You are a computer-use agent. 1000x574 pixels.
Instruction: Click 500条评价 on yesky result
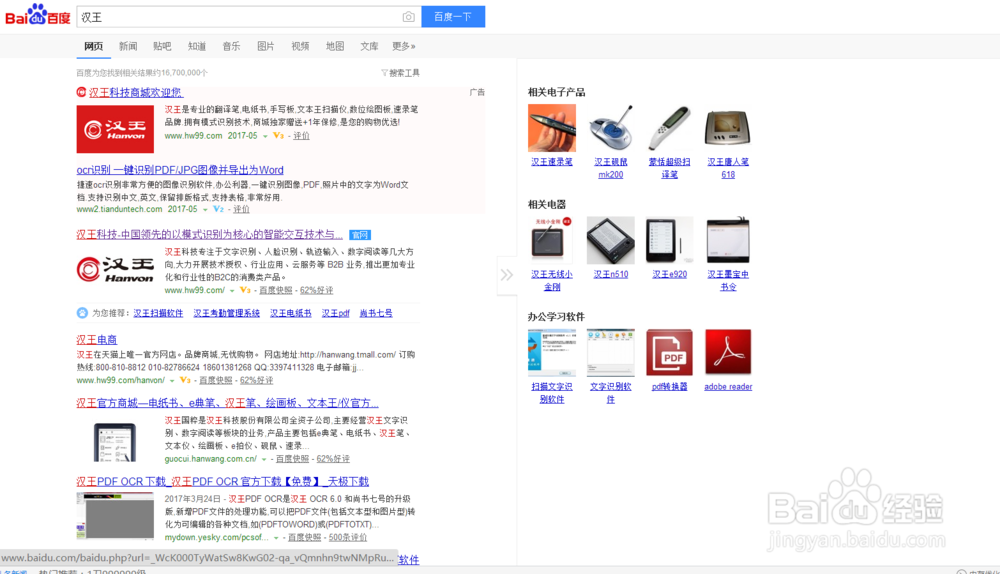tap(348, 538)
